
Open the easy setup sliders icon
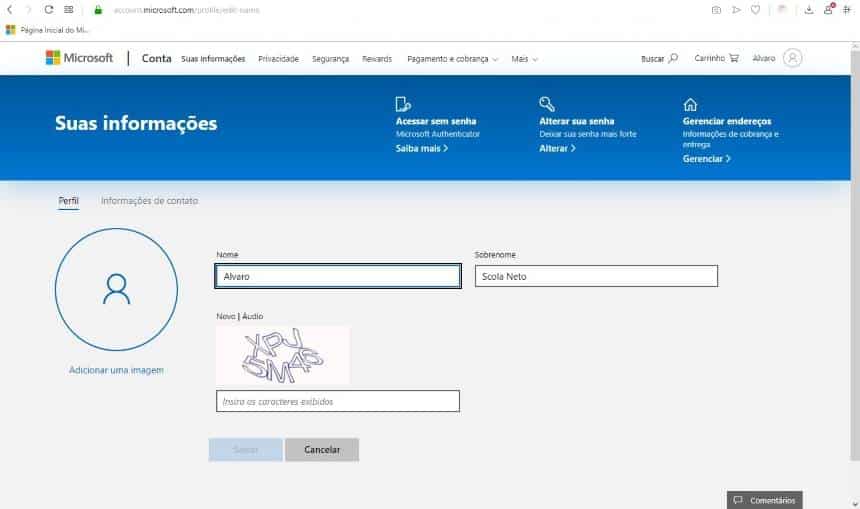point(847,10)
